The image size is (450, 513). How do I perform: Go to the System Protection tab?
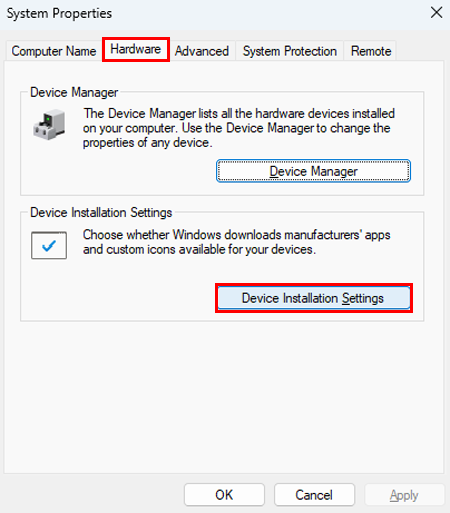point(289,51)
